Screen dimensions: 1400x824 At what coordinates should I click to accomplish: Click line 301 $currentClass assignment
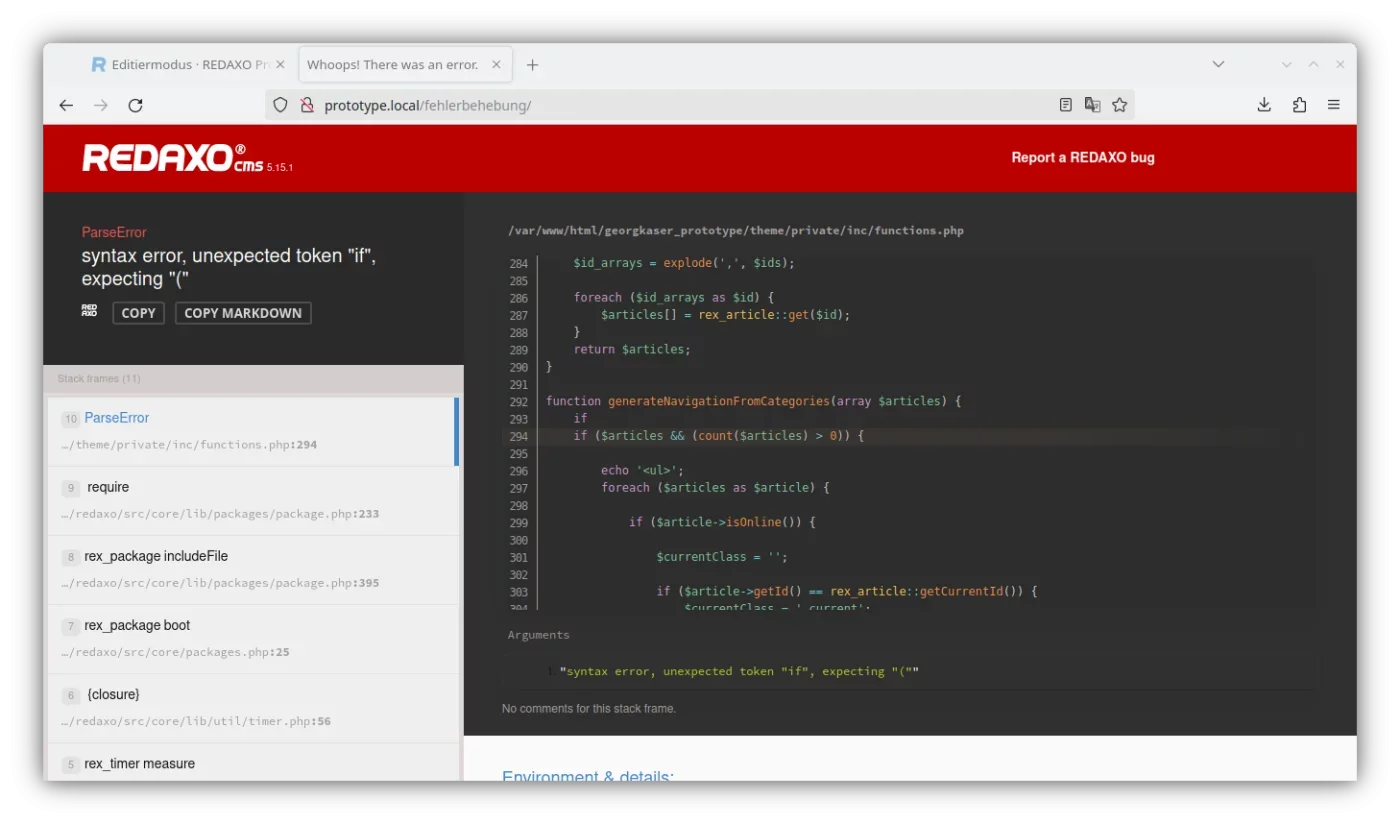tap(722, 557)
